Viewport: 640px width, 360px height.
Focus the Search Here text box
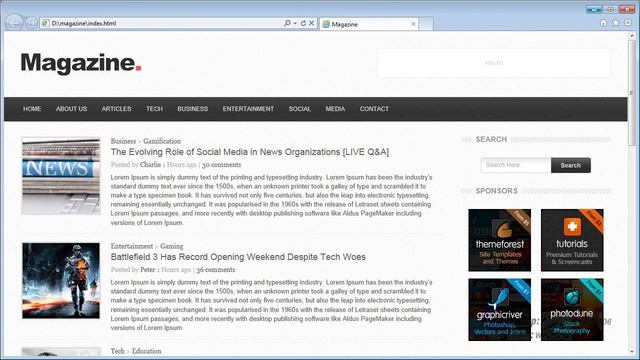(516, 165)
